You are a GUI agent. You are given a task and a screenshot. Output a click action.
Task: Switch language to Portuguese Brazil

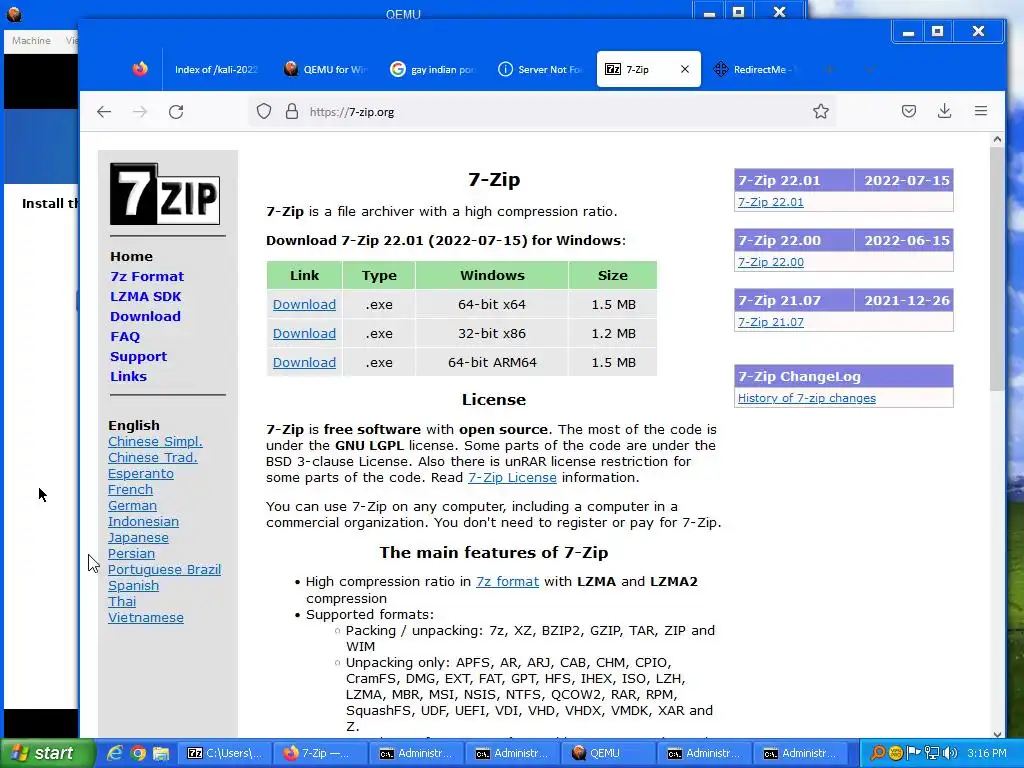[x=165, y=569]
